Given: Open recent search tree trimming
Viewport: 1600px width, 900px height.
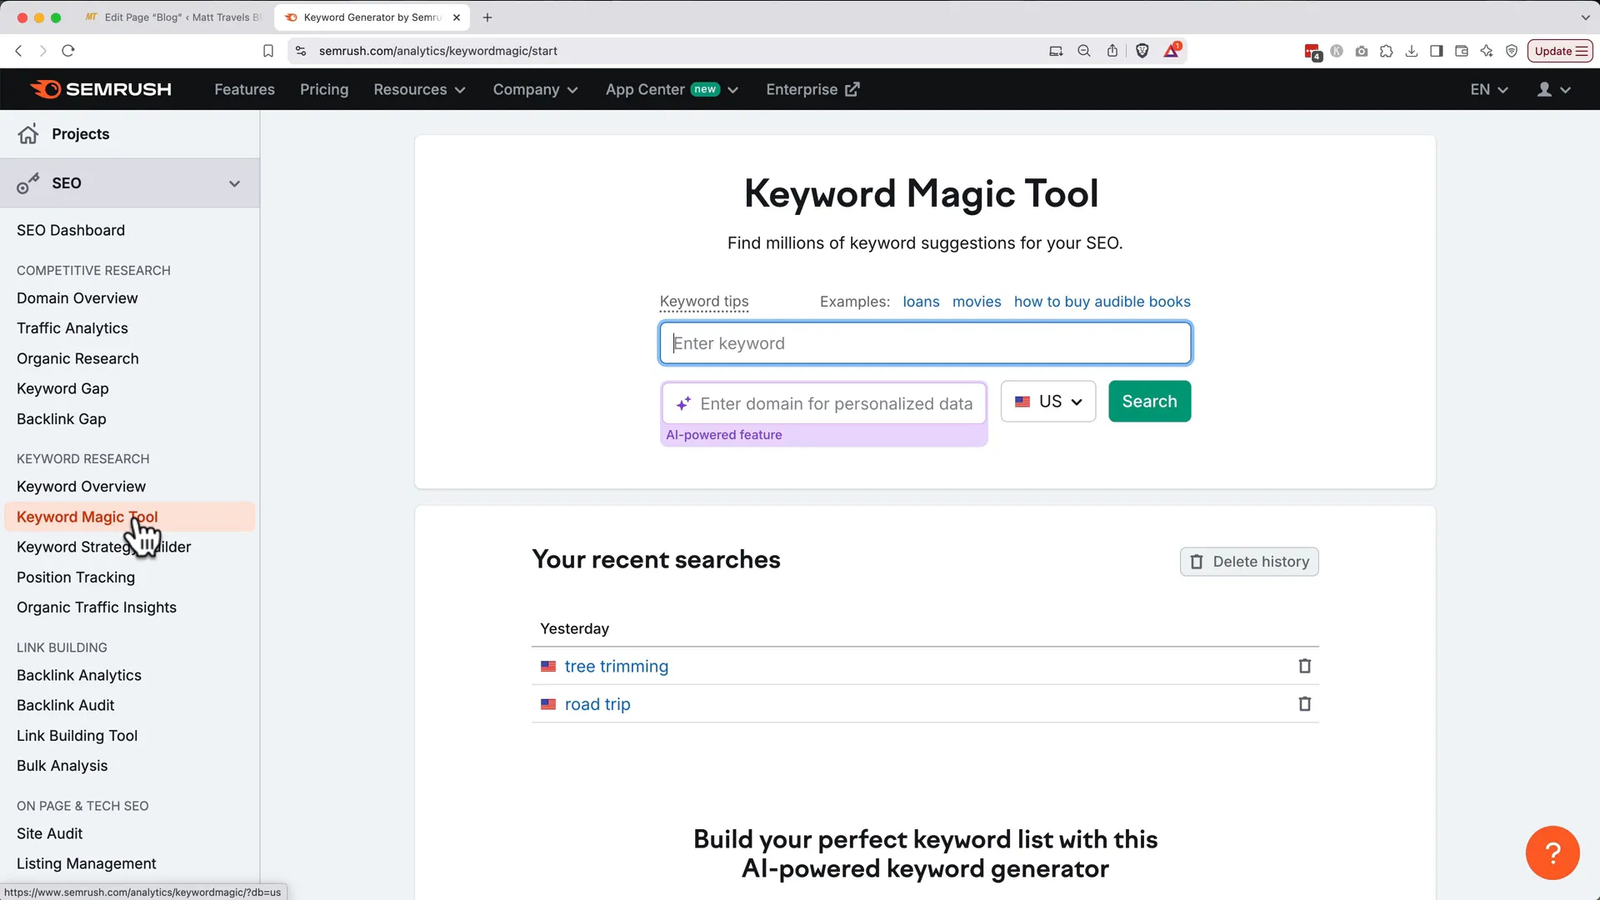Looking at the screenshot, I should click(x=616, y=666).
